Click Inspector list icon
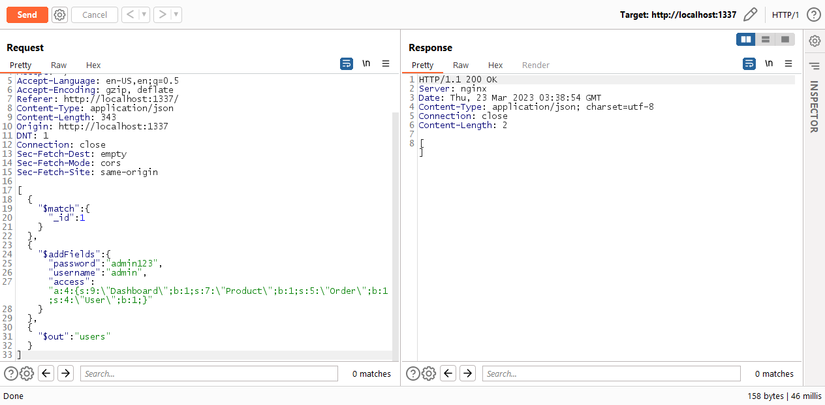825x405 pixels. [x=814, y=66]
